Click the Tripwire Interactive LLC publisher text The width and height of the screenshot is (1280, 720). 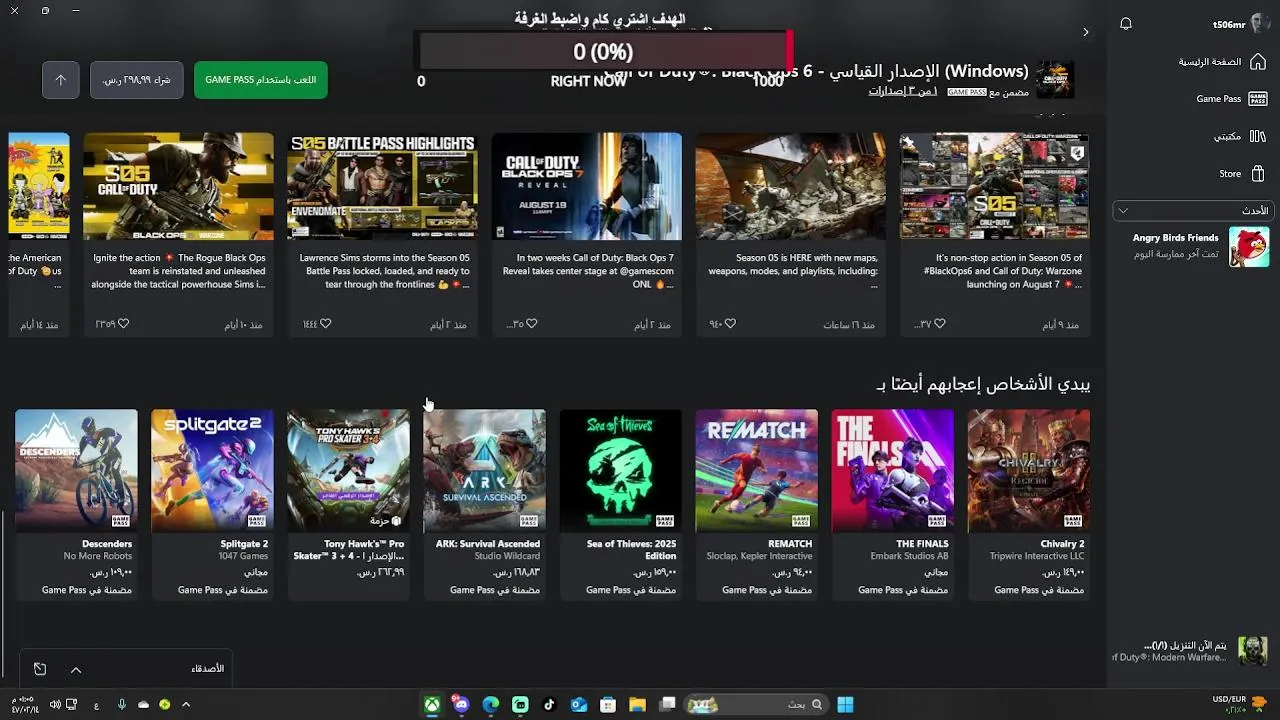coord(1037,556)
